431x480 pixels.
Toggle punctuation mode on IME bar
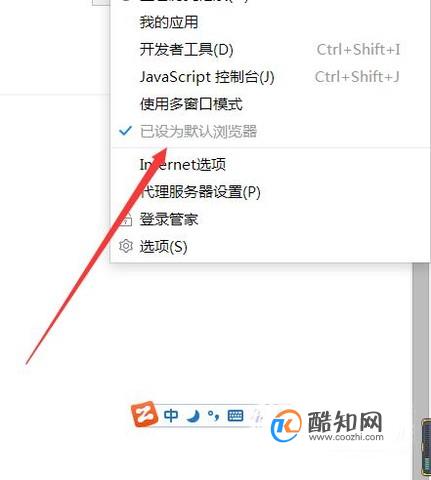coord(213,416)
